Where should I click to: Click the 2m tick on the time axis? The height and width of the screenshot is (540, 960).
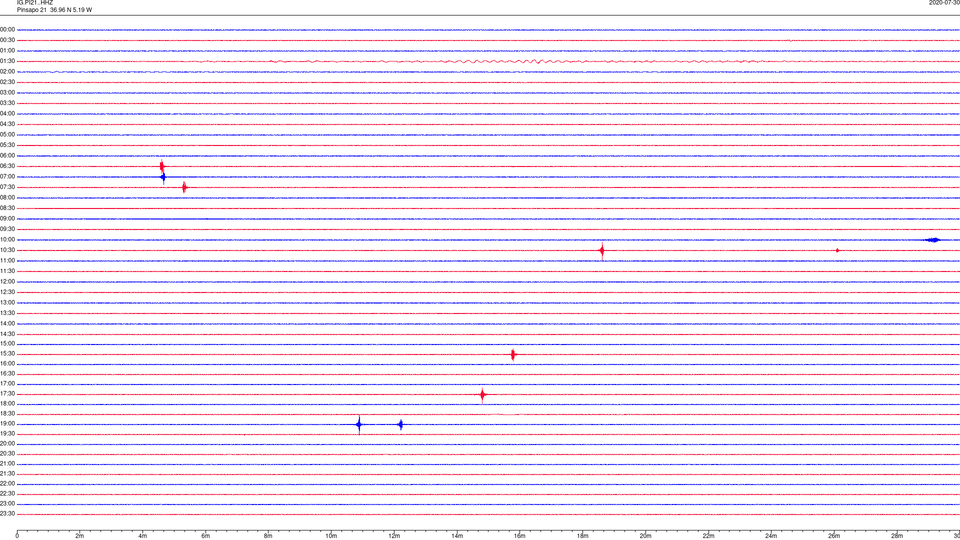click(x=80, y=536)
